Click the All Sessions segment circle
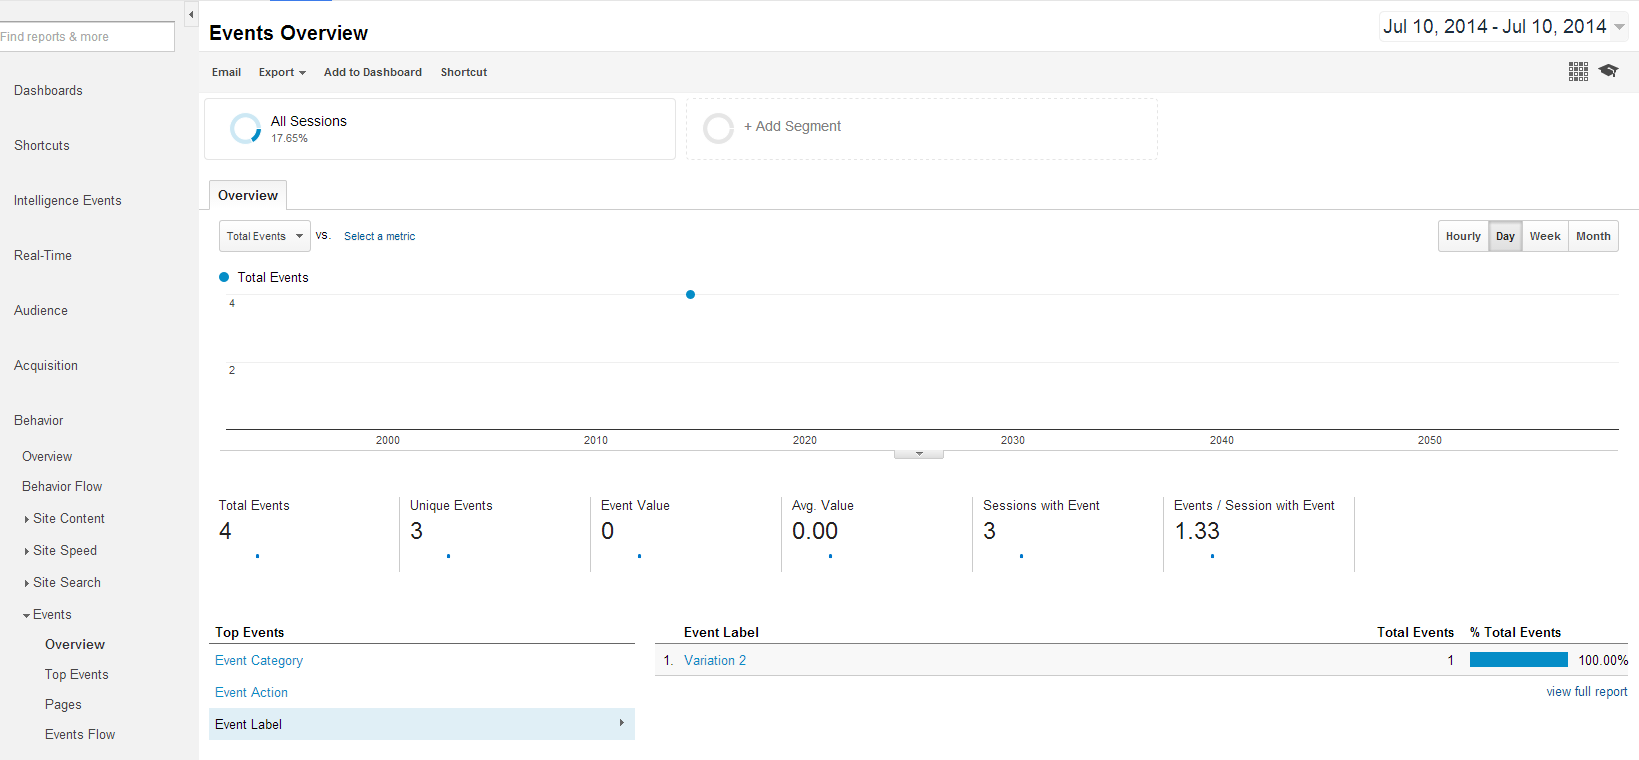This screenshot has width=1639, height=760. point(245,128)
